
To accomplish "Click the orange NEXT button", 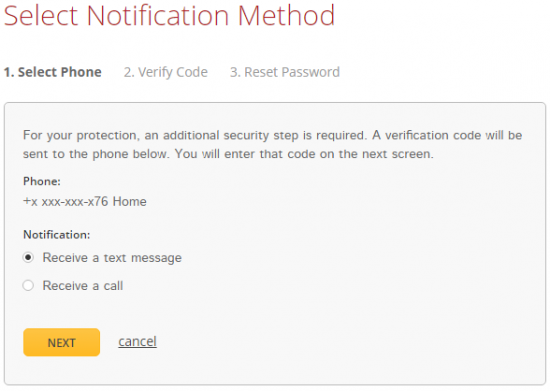I will click(62, 342).
